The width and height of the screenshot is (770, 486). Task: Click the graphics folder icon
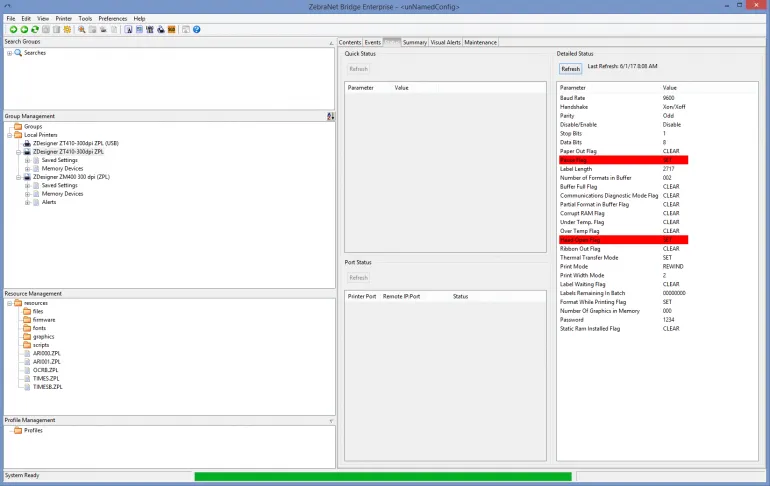click(x=27, y=337)
